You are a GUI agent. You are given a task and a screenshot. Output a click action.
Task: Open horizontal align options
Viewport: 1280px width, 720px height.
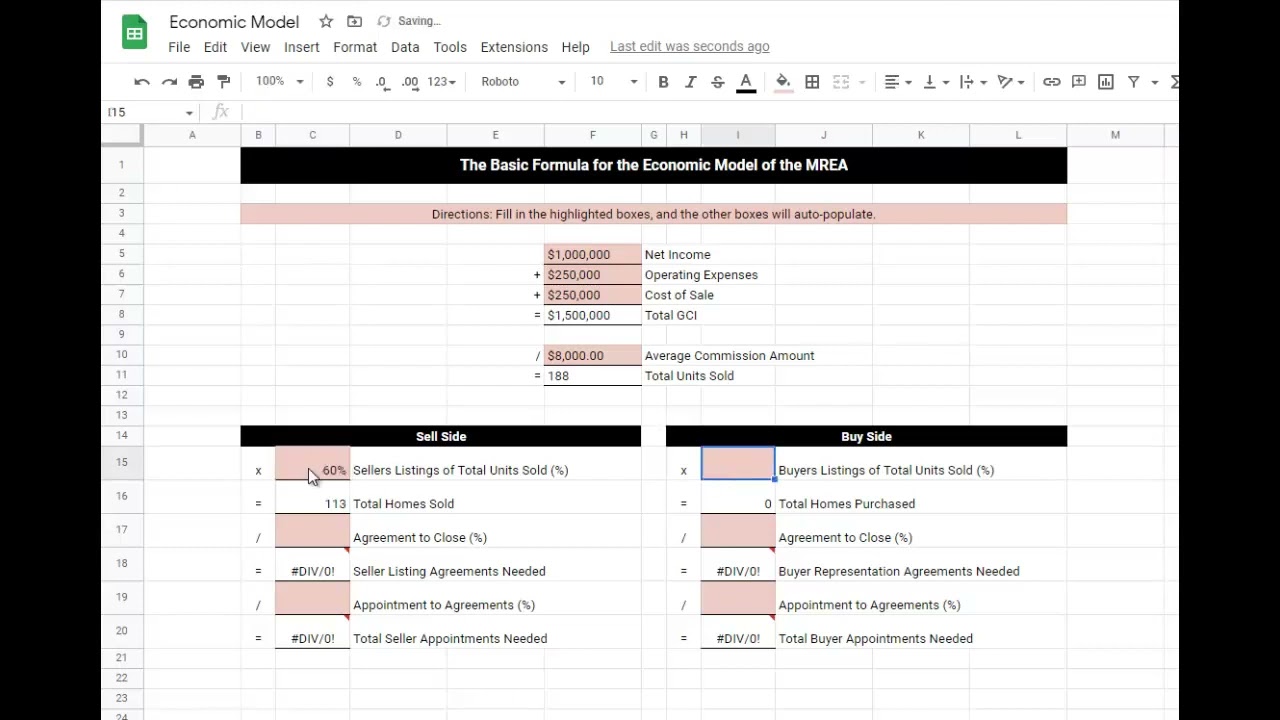[898, 82]
